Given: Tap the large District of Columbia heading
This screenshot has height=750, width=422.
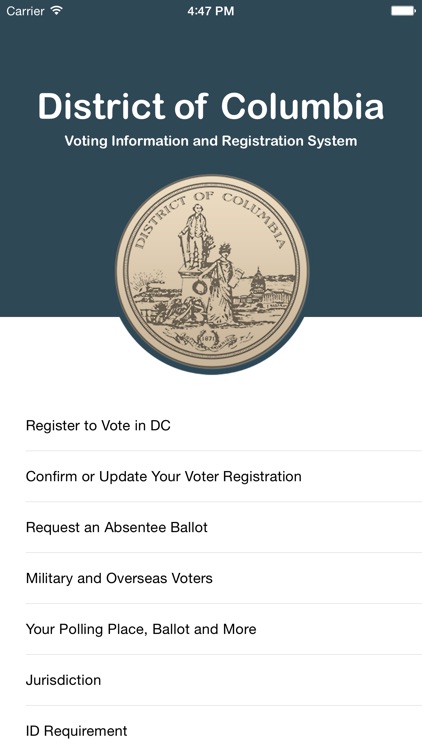Looking at the screenshot, I should pos(211,106).
